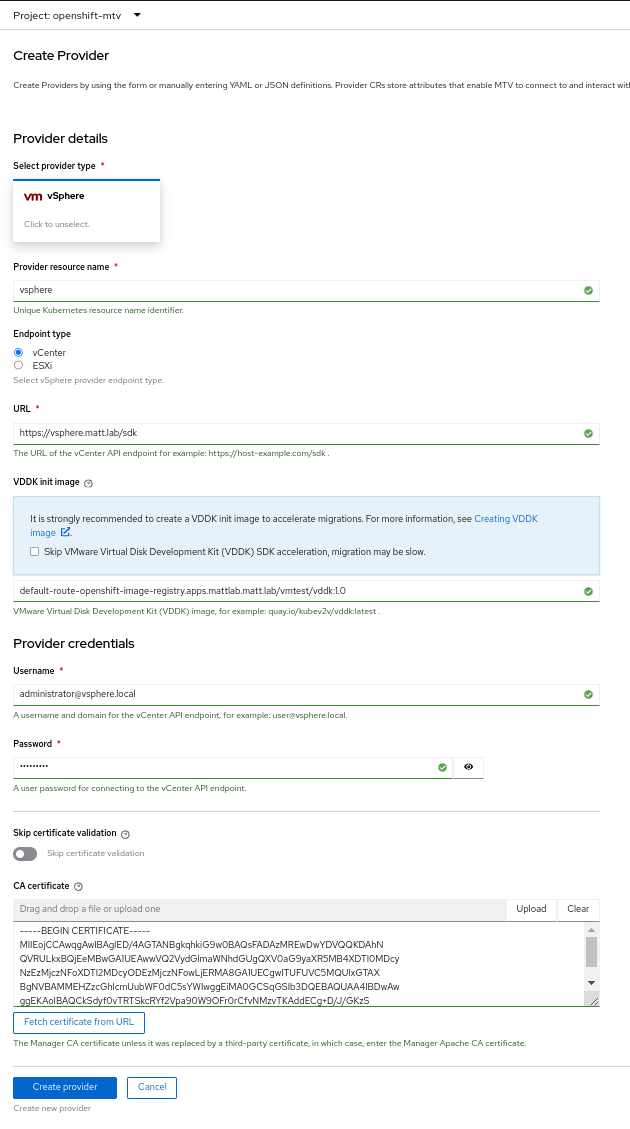The image size is (630, 1129).
Task: Click the Skip certificate validation help icon
Action: click(x=125, y=835)
